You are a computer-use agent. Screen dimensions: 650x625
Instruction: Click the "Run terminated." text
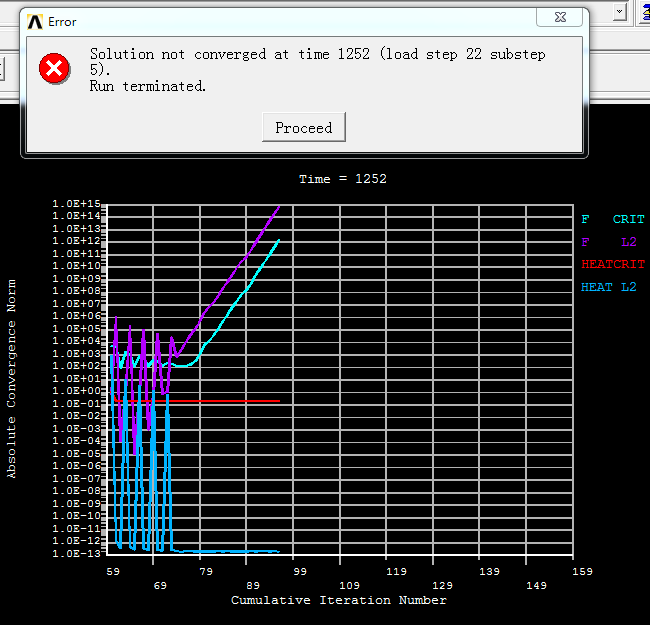(x=148, y=86)
